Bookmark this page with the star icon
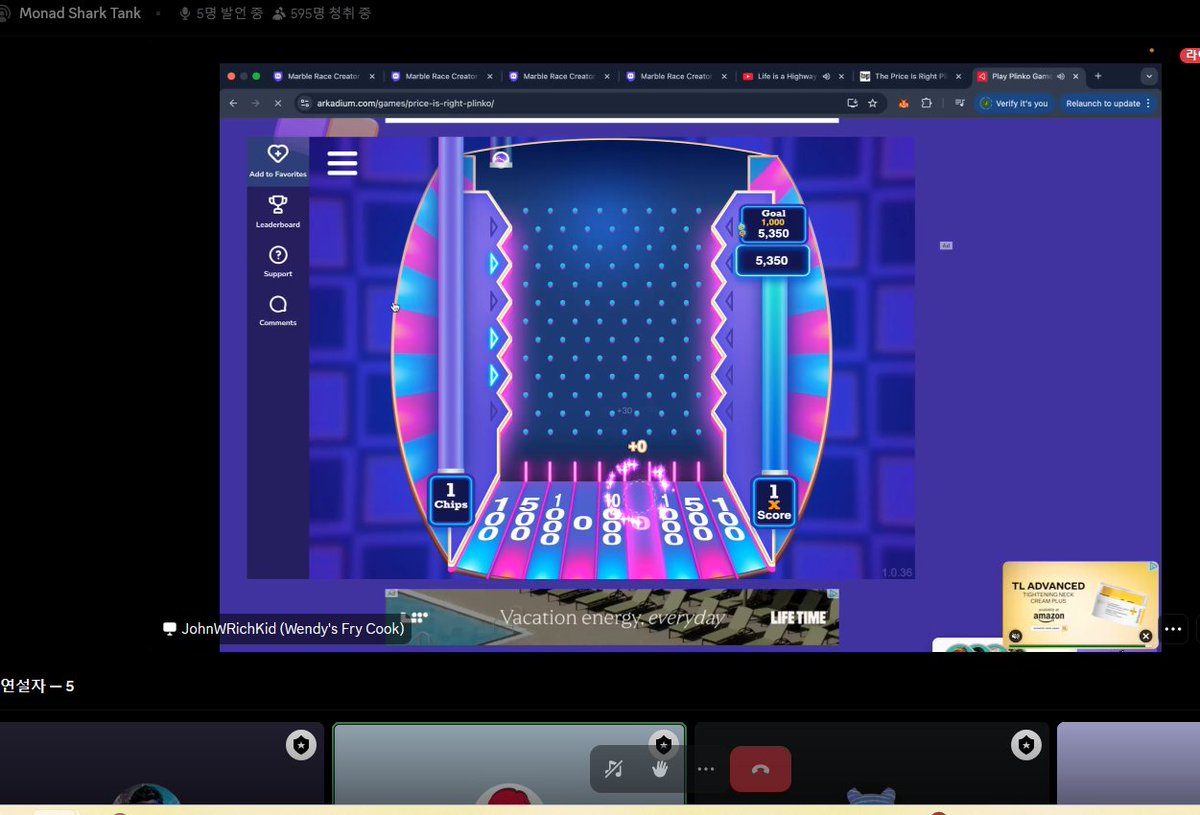Screen dimensions: 1200x815 point(872,103)
